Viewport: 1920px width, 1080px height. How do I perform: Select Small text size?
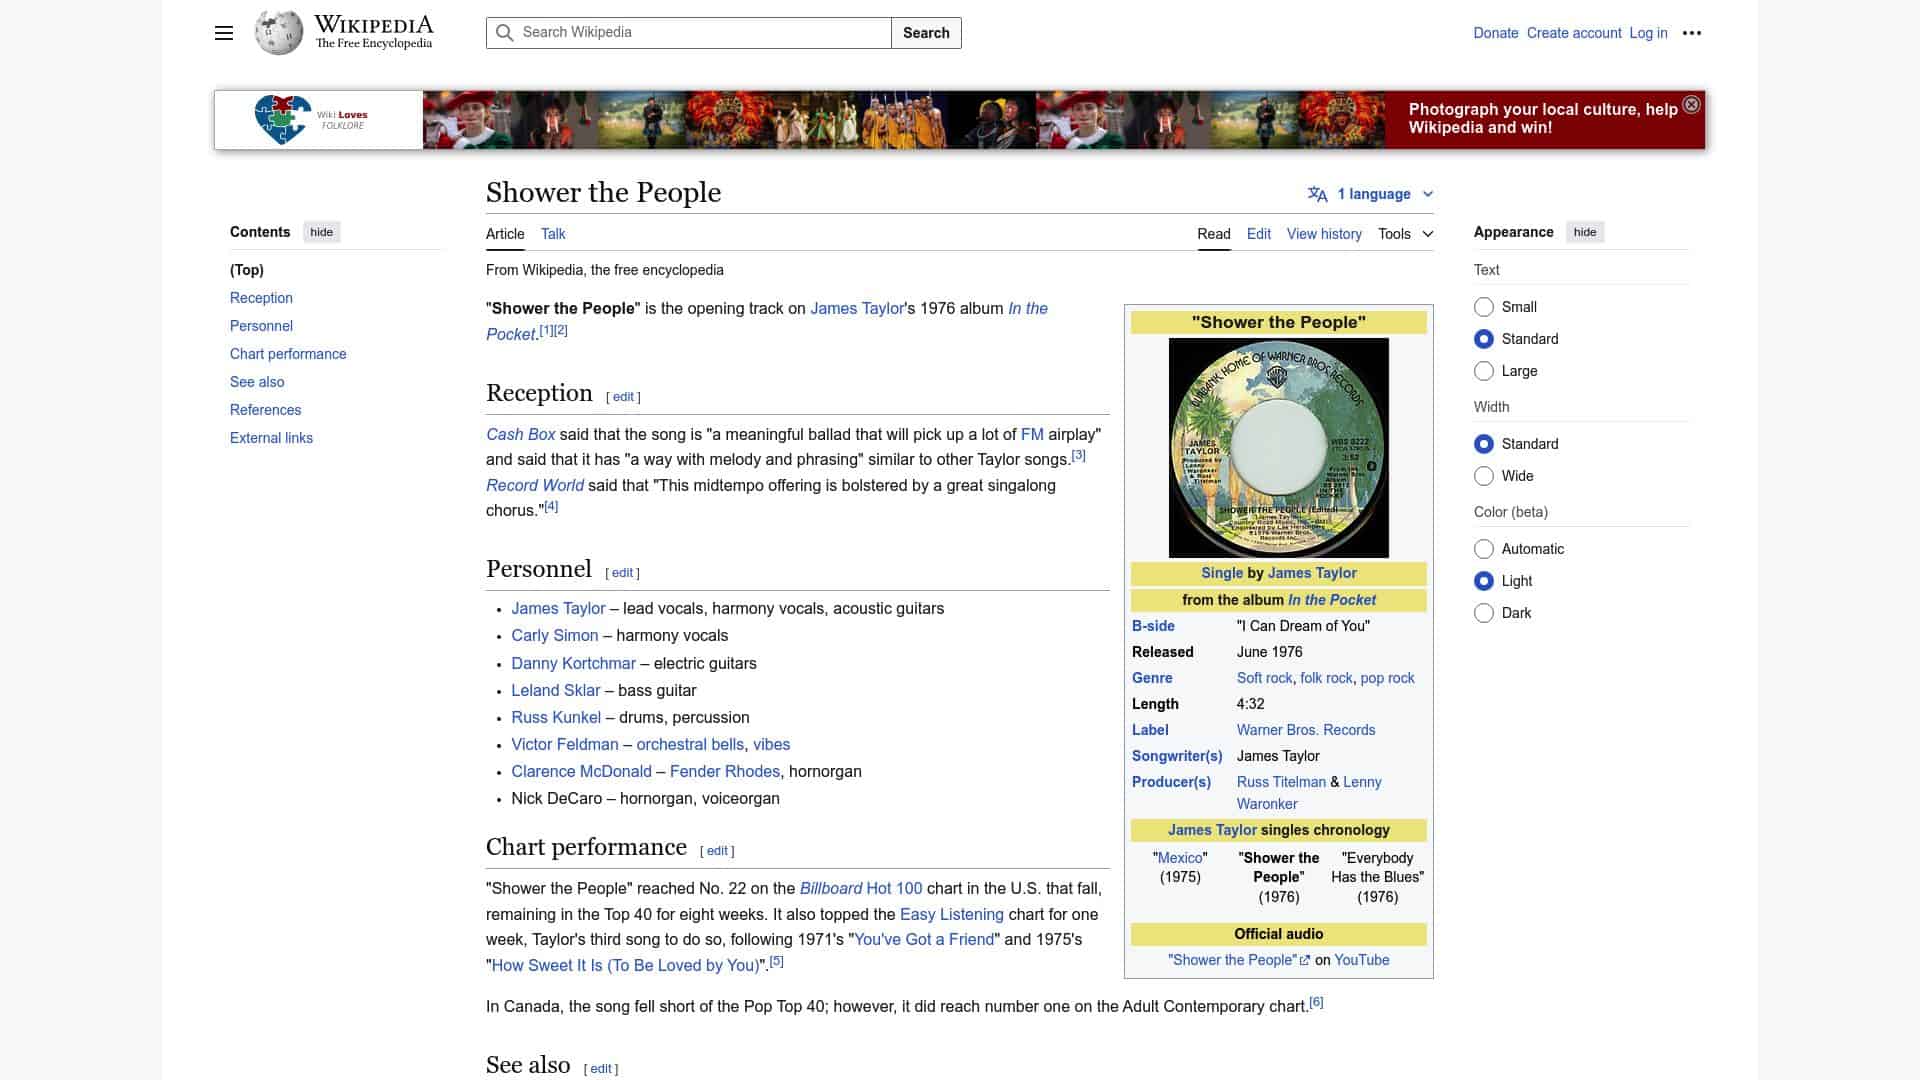pos(1484,307)
